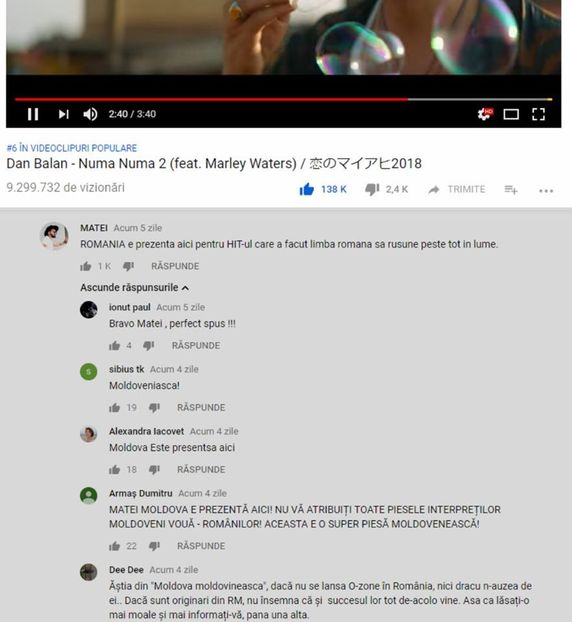This screenshot has height=622, width=572.
Task: Collapse replies with Ascunde răspunsurile
Action: pos(134,288)
